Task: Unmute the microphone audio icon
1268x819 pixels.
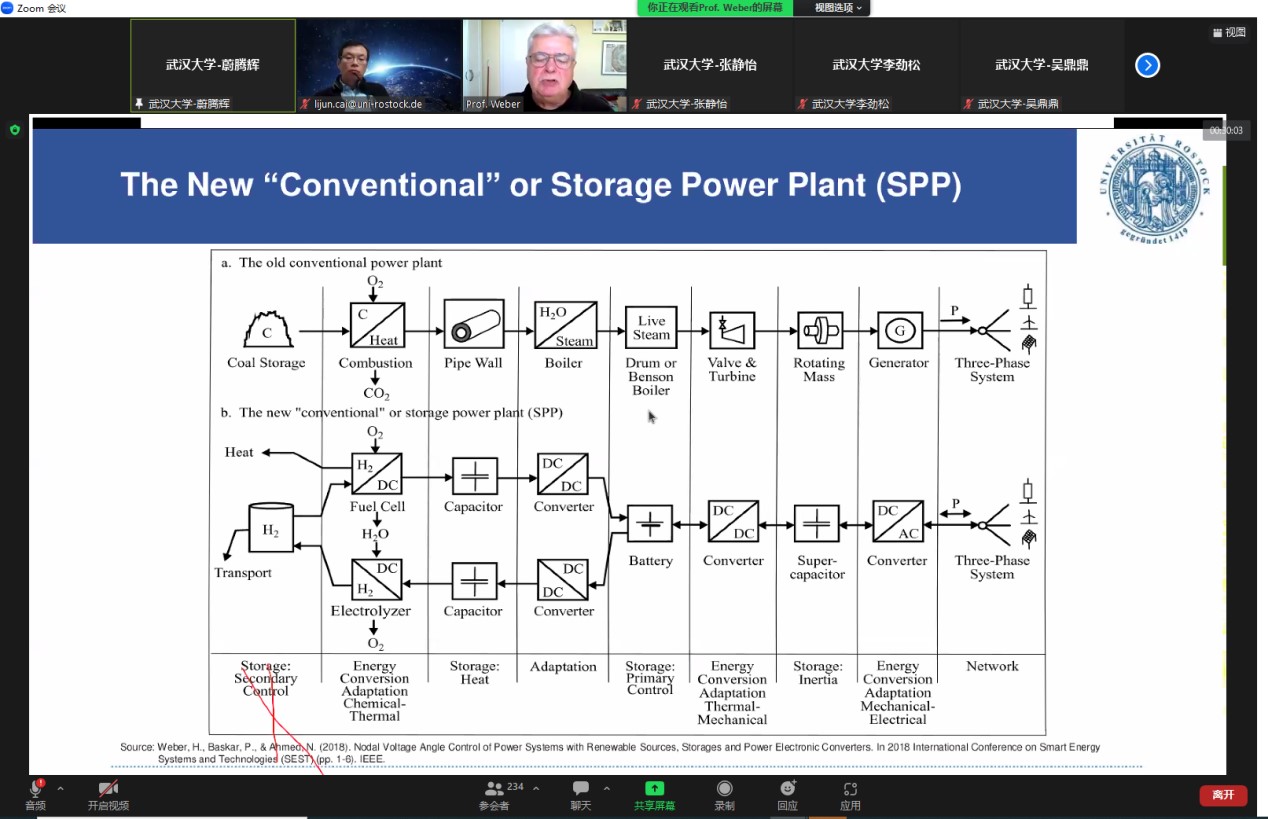Action: click(35, 789)
